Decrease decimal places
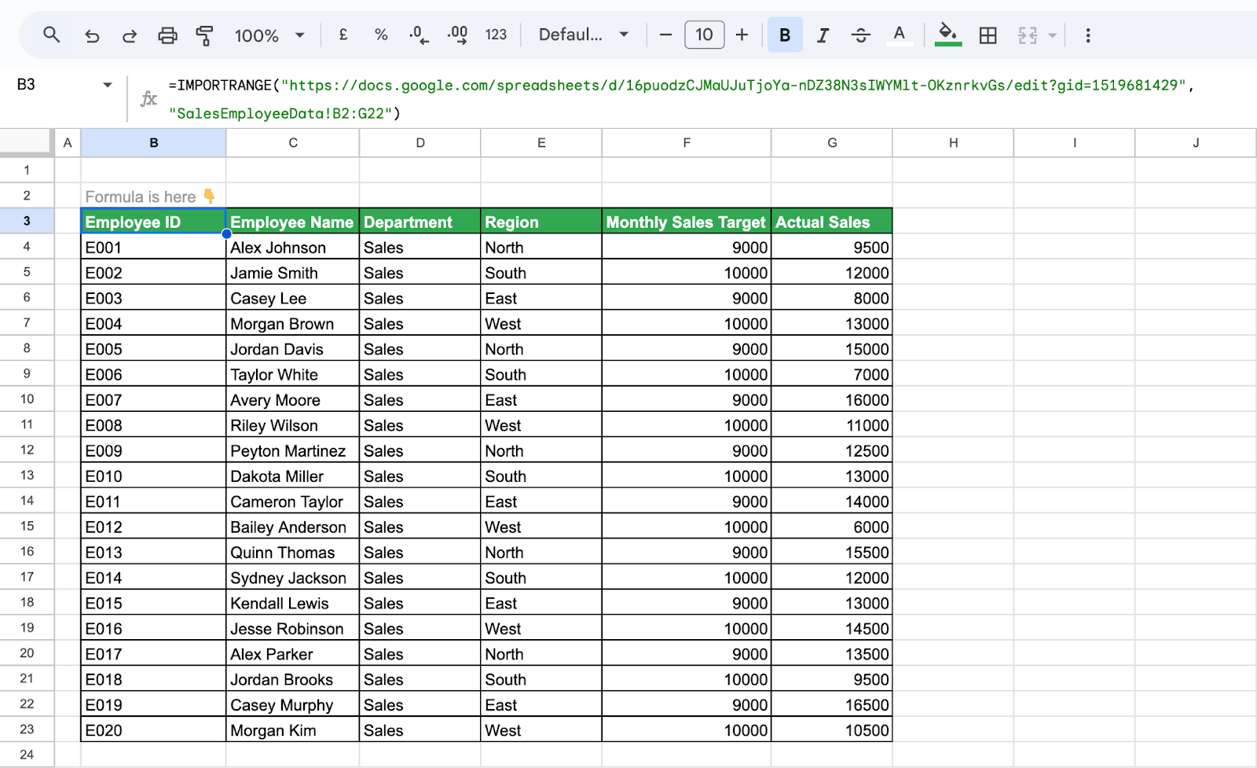 point(419,35)
